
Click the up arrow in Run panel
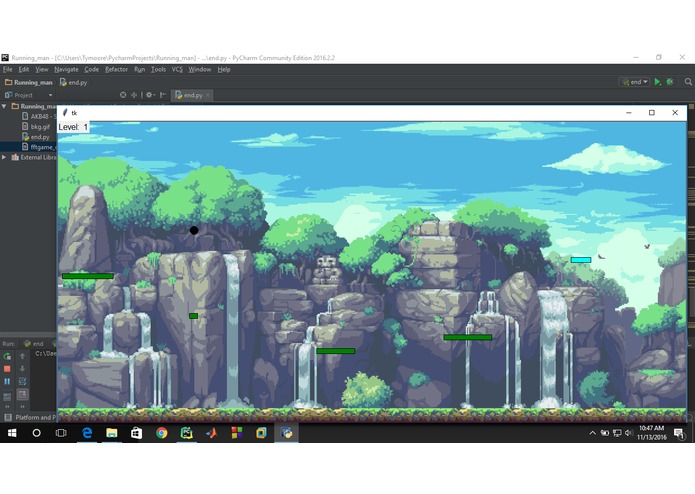point(22,356)
